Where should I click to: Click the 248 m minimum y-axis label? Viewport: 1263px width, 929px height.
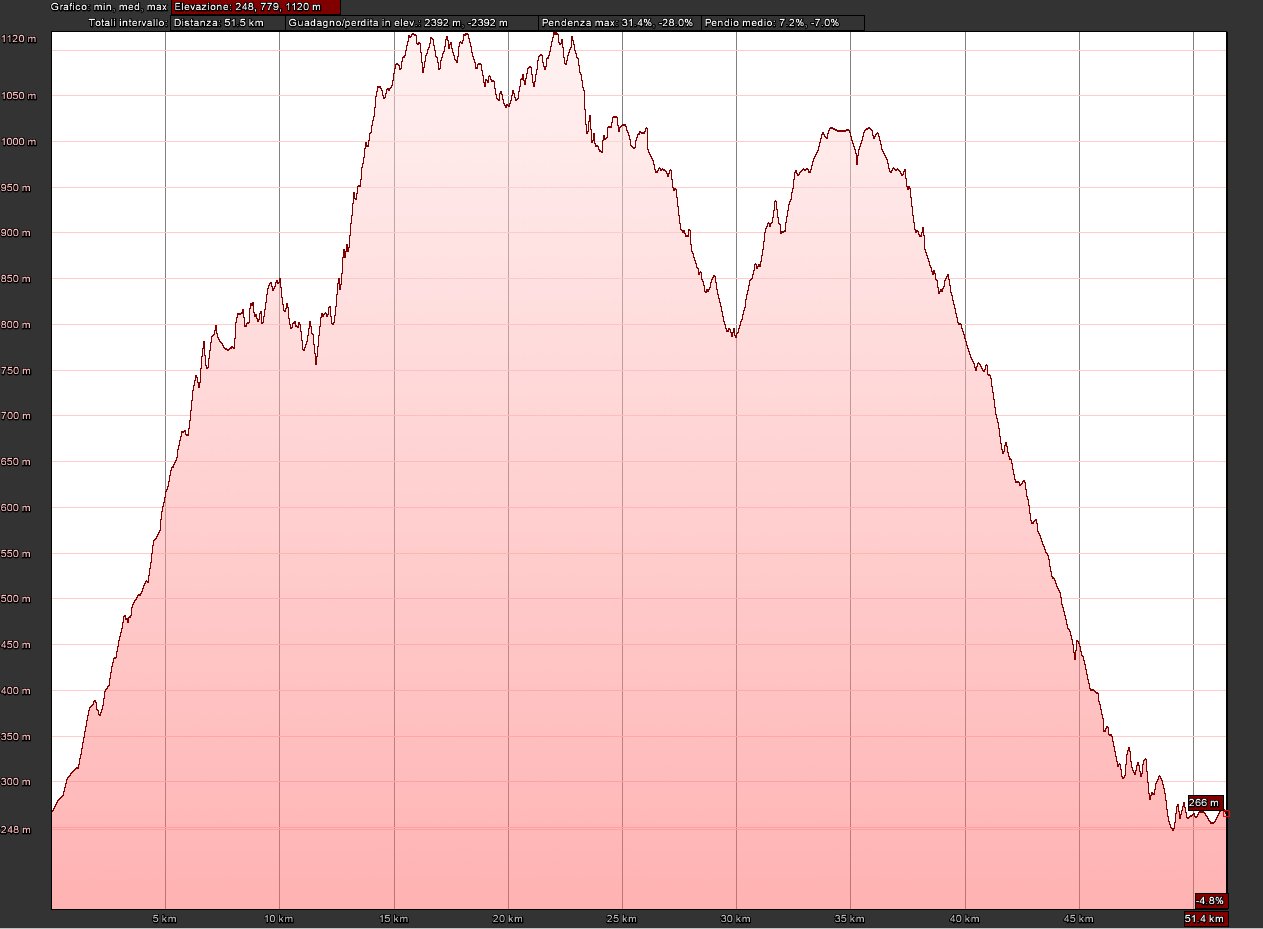click(18, 830)
